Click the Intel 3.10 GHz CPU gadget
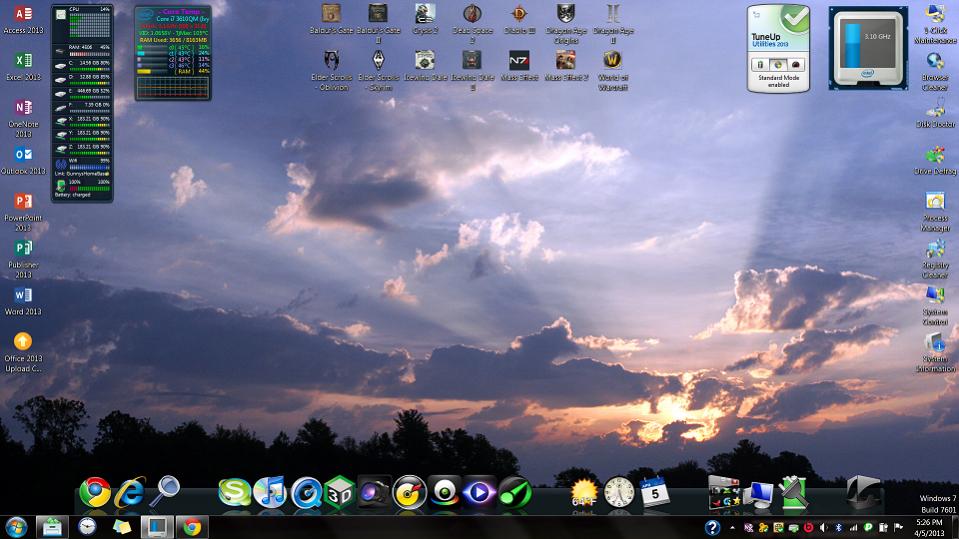Image resolution: width=959 pixels, height=539 pixels. point(868,48)
